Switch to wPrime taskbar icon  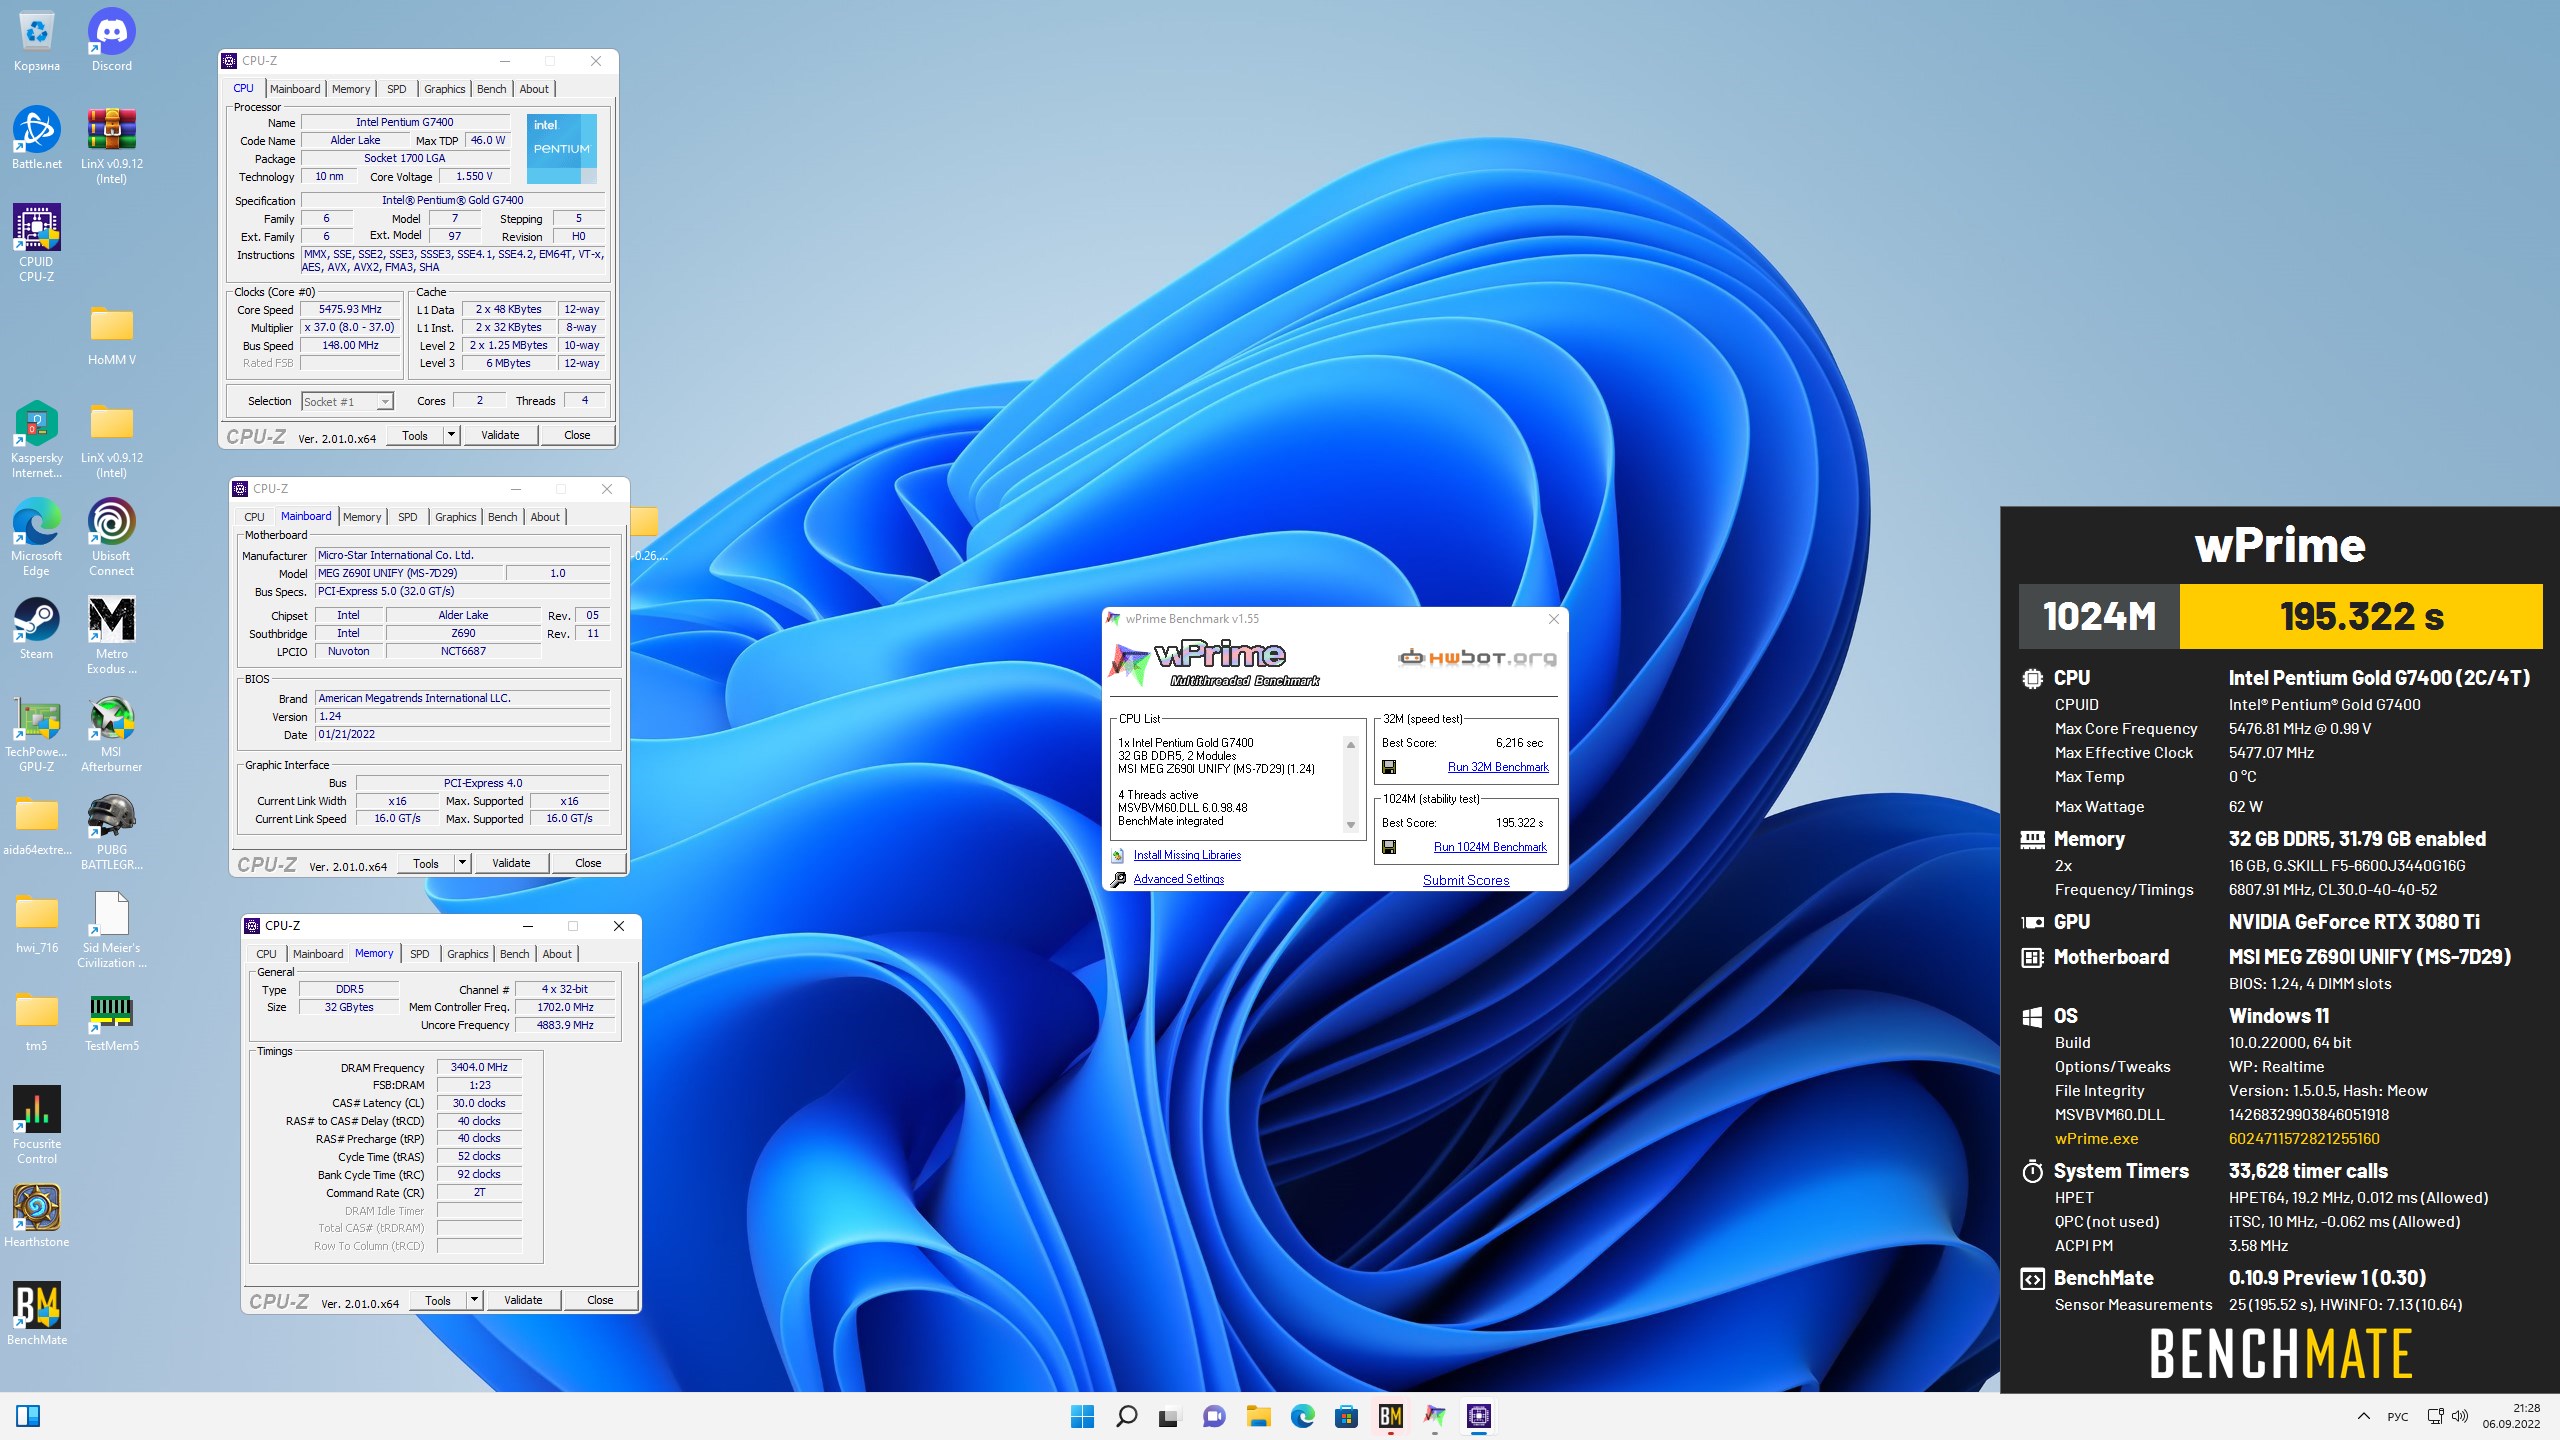pyautogui.click(x=1434, y=1415)
